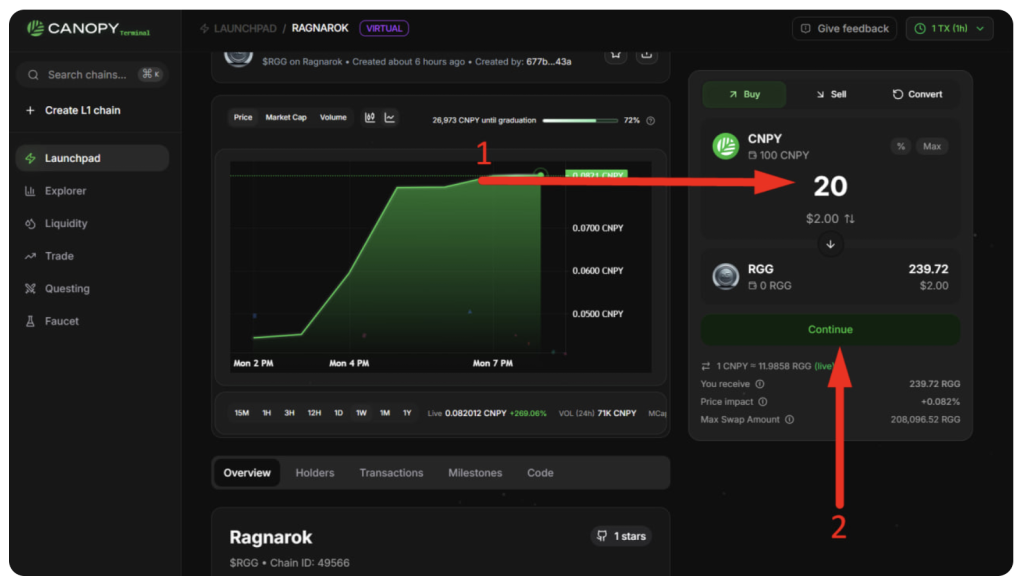
Task: Select the Market Cap chart mode
Action: pyautogui.click(x=286, y=118)
